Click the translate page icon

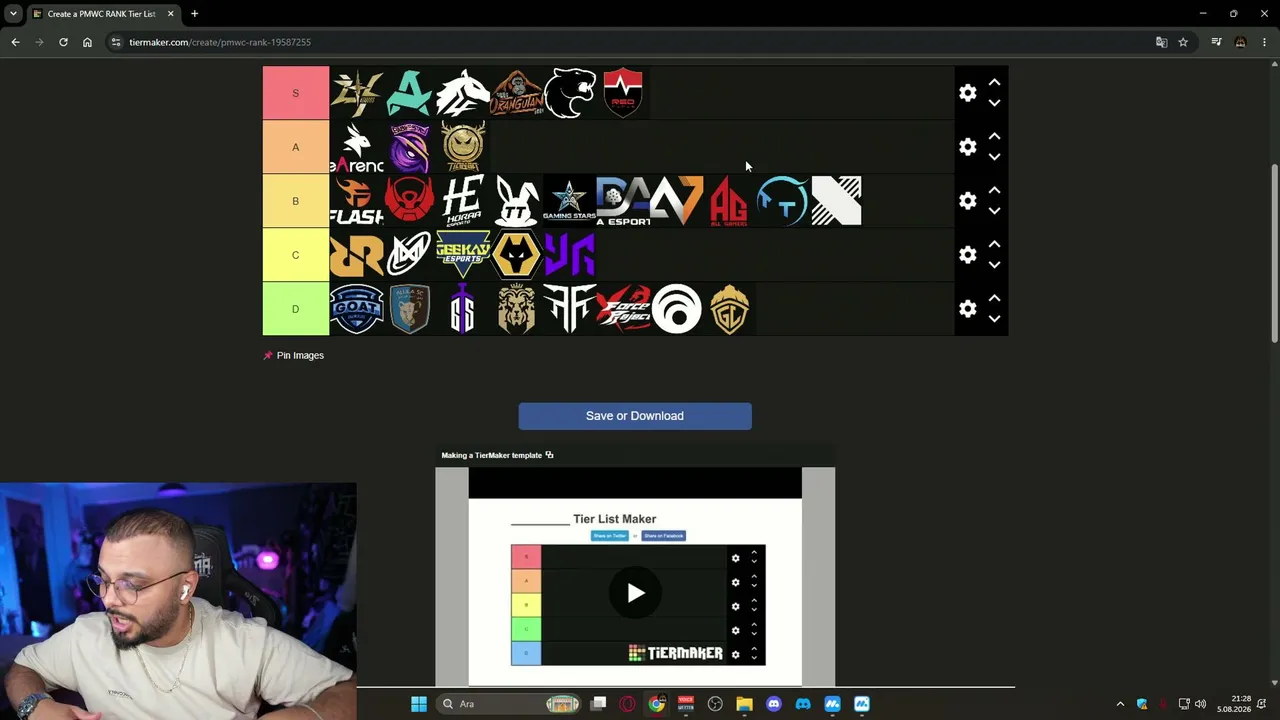coord(1161,42)
